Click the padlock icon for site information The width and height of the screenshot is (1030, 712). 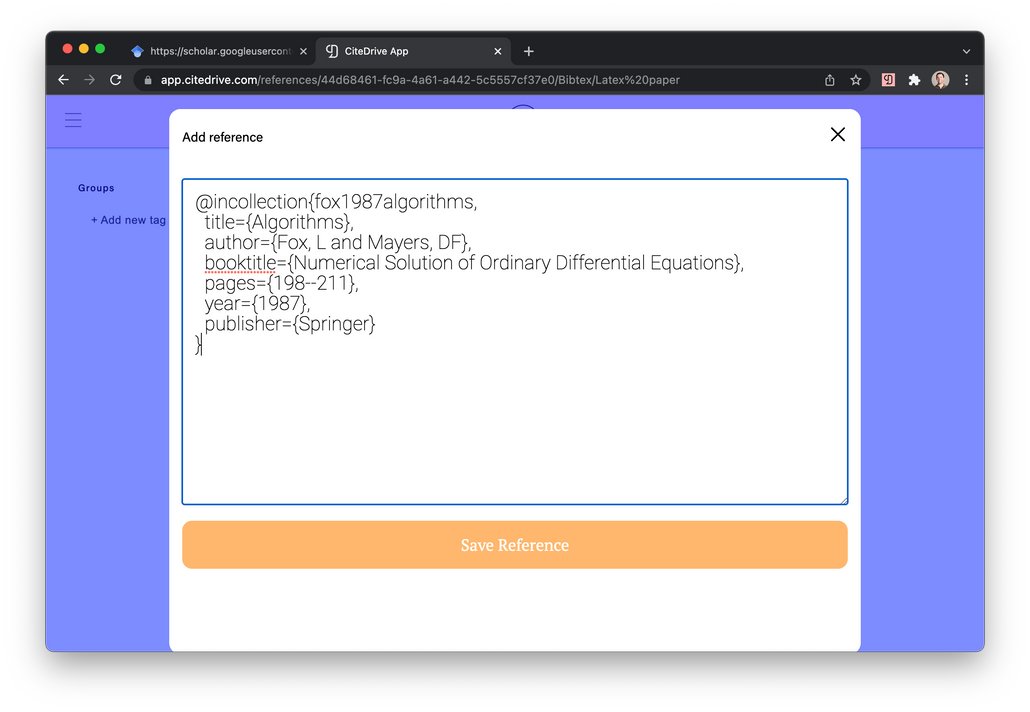pyautogui.click(x=148, y=79)
